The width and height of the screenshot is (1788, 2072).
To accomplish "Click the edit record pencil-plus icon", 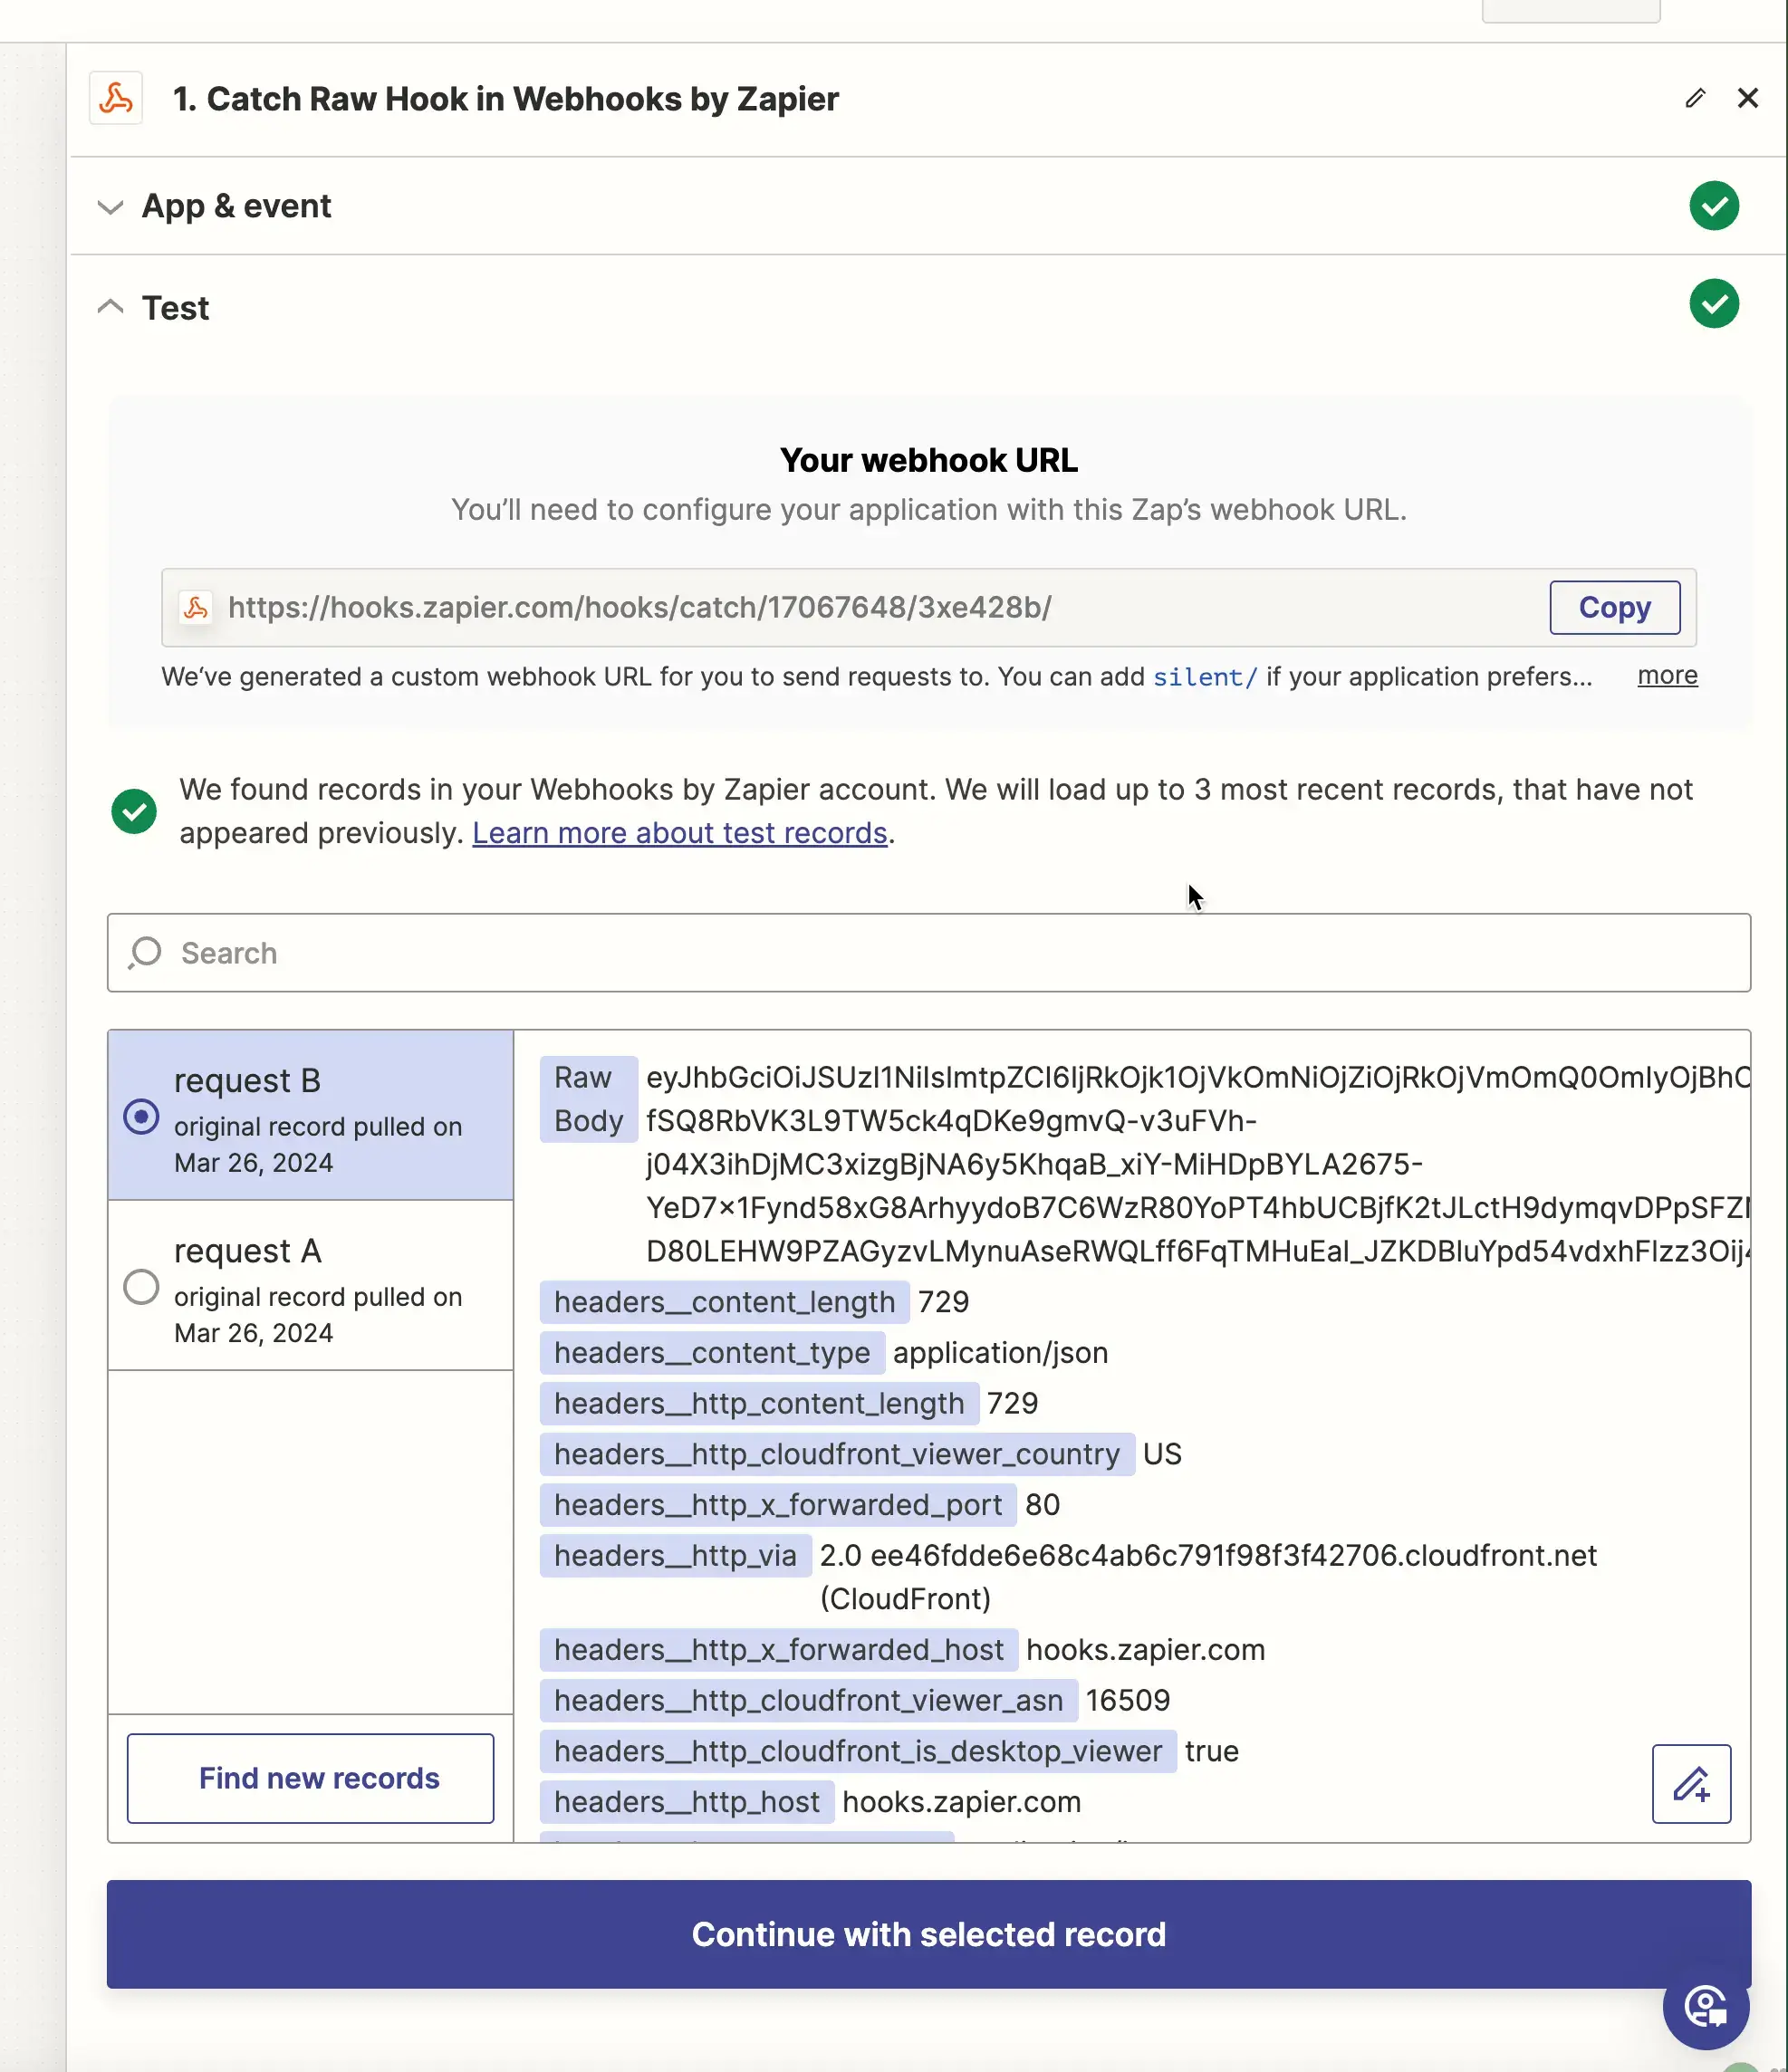I will coord(1690,1784).
